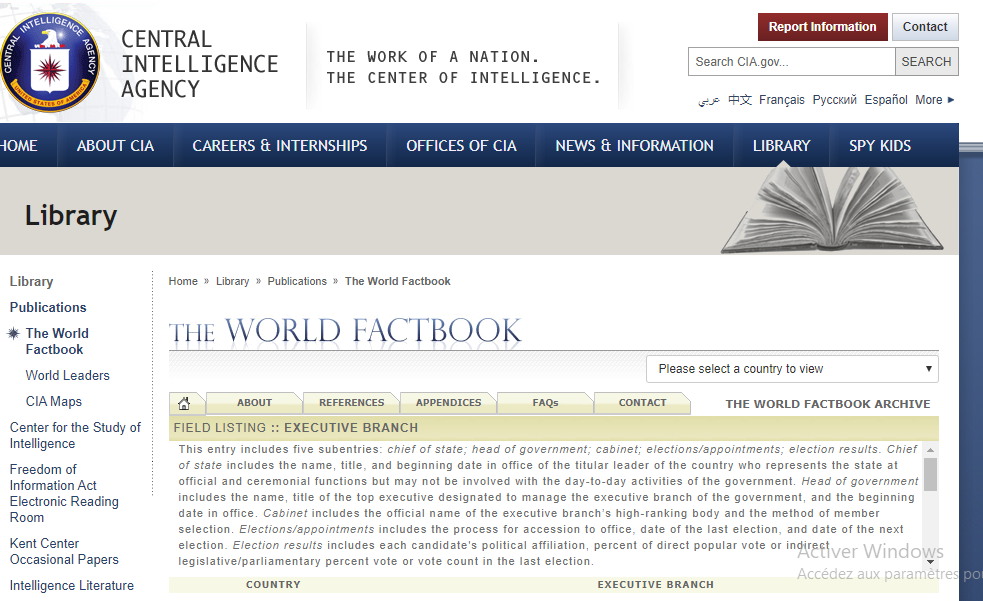Click the Search button
This screenshot has width=983, height=601.
pyautogui.click(x=926, y=62)
